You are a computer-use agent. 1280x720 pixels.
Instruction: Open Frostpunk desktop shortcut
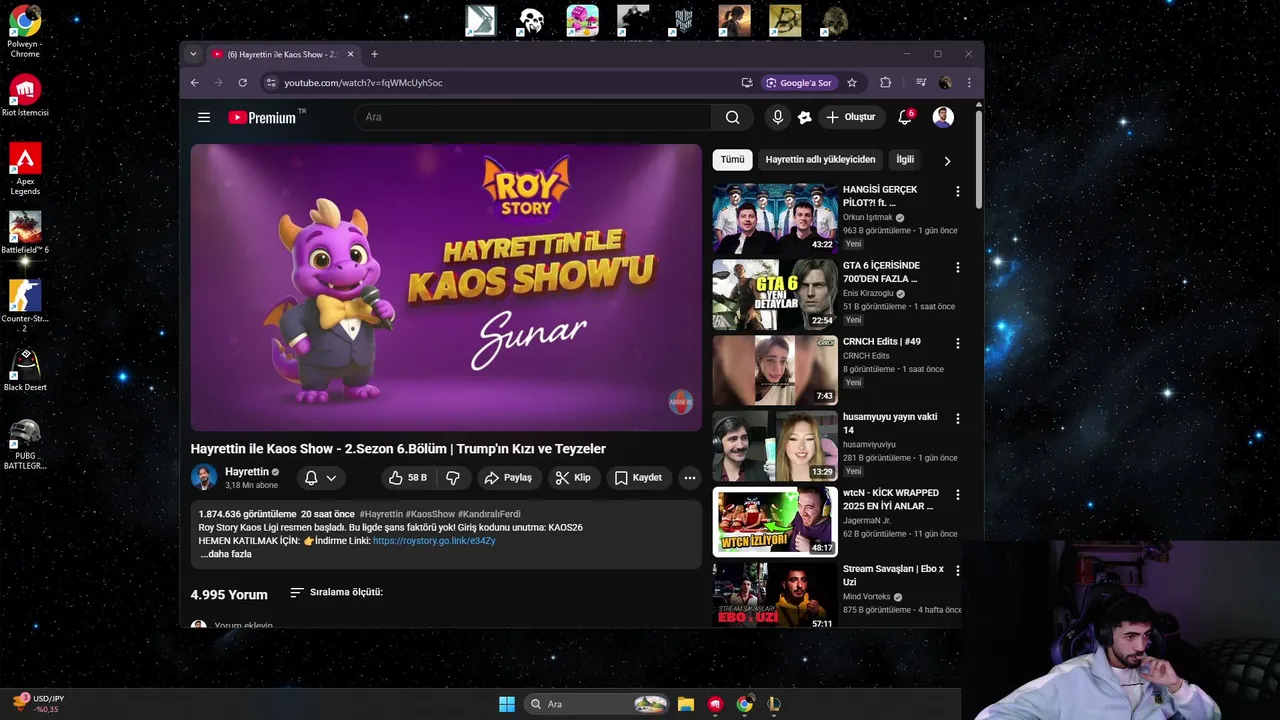click(x=683, y=20)
